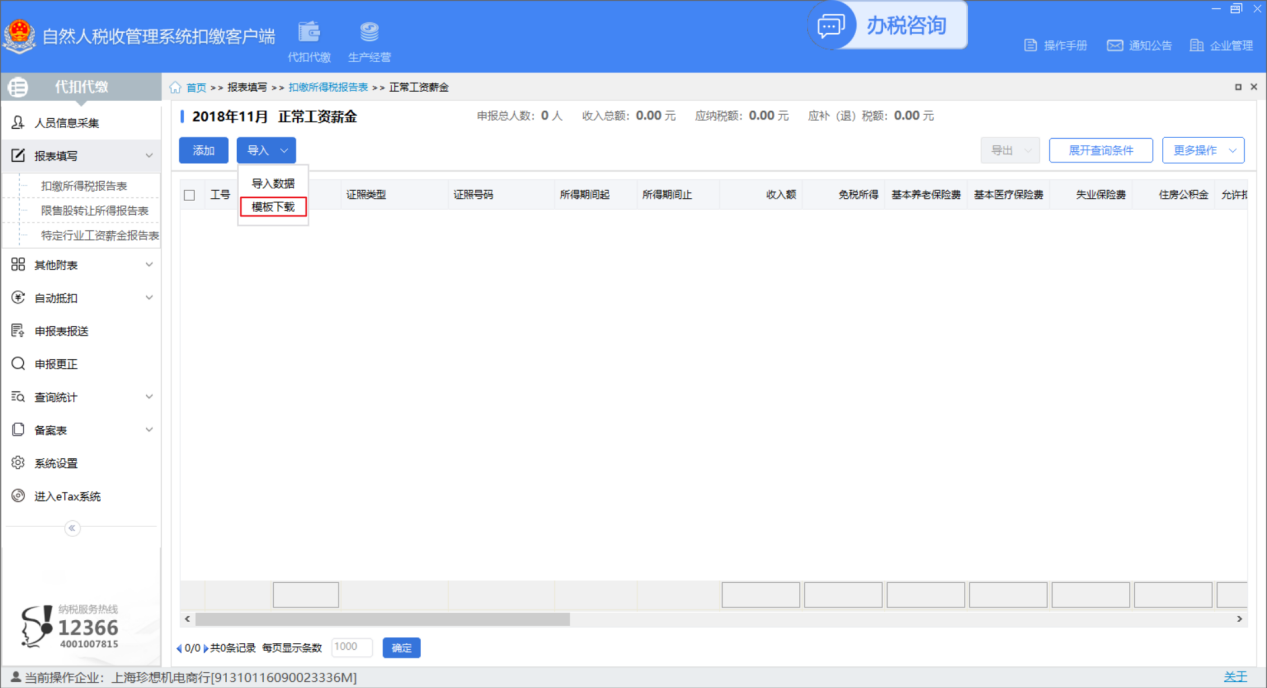The width and height of the screenshot is (1267, 688).
Task: Click the rows-per-page input field
Action: click(352, 647)
